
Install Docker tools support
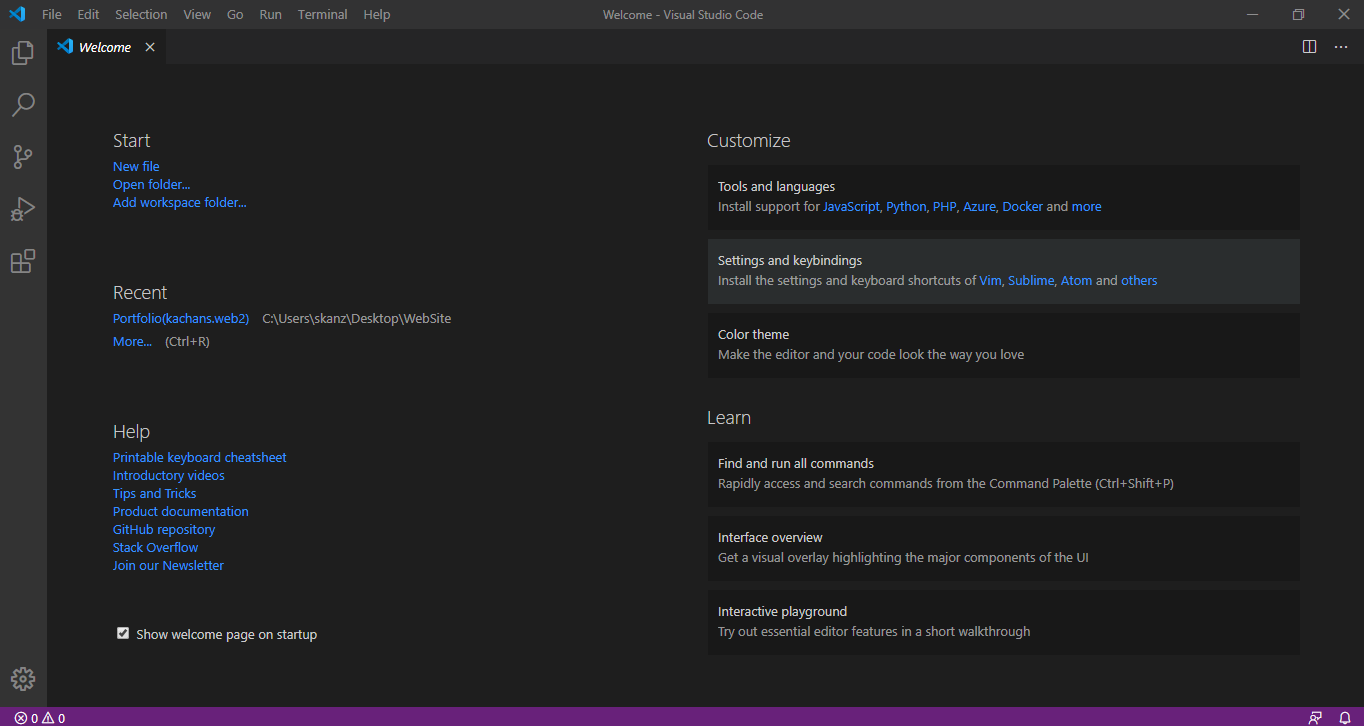[x=1022, y=206]
